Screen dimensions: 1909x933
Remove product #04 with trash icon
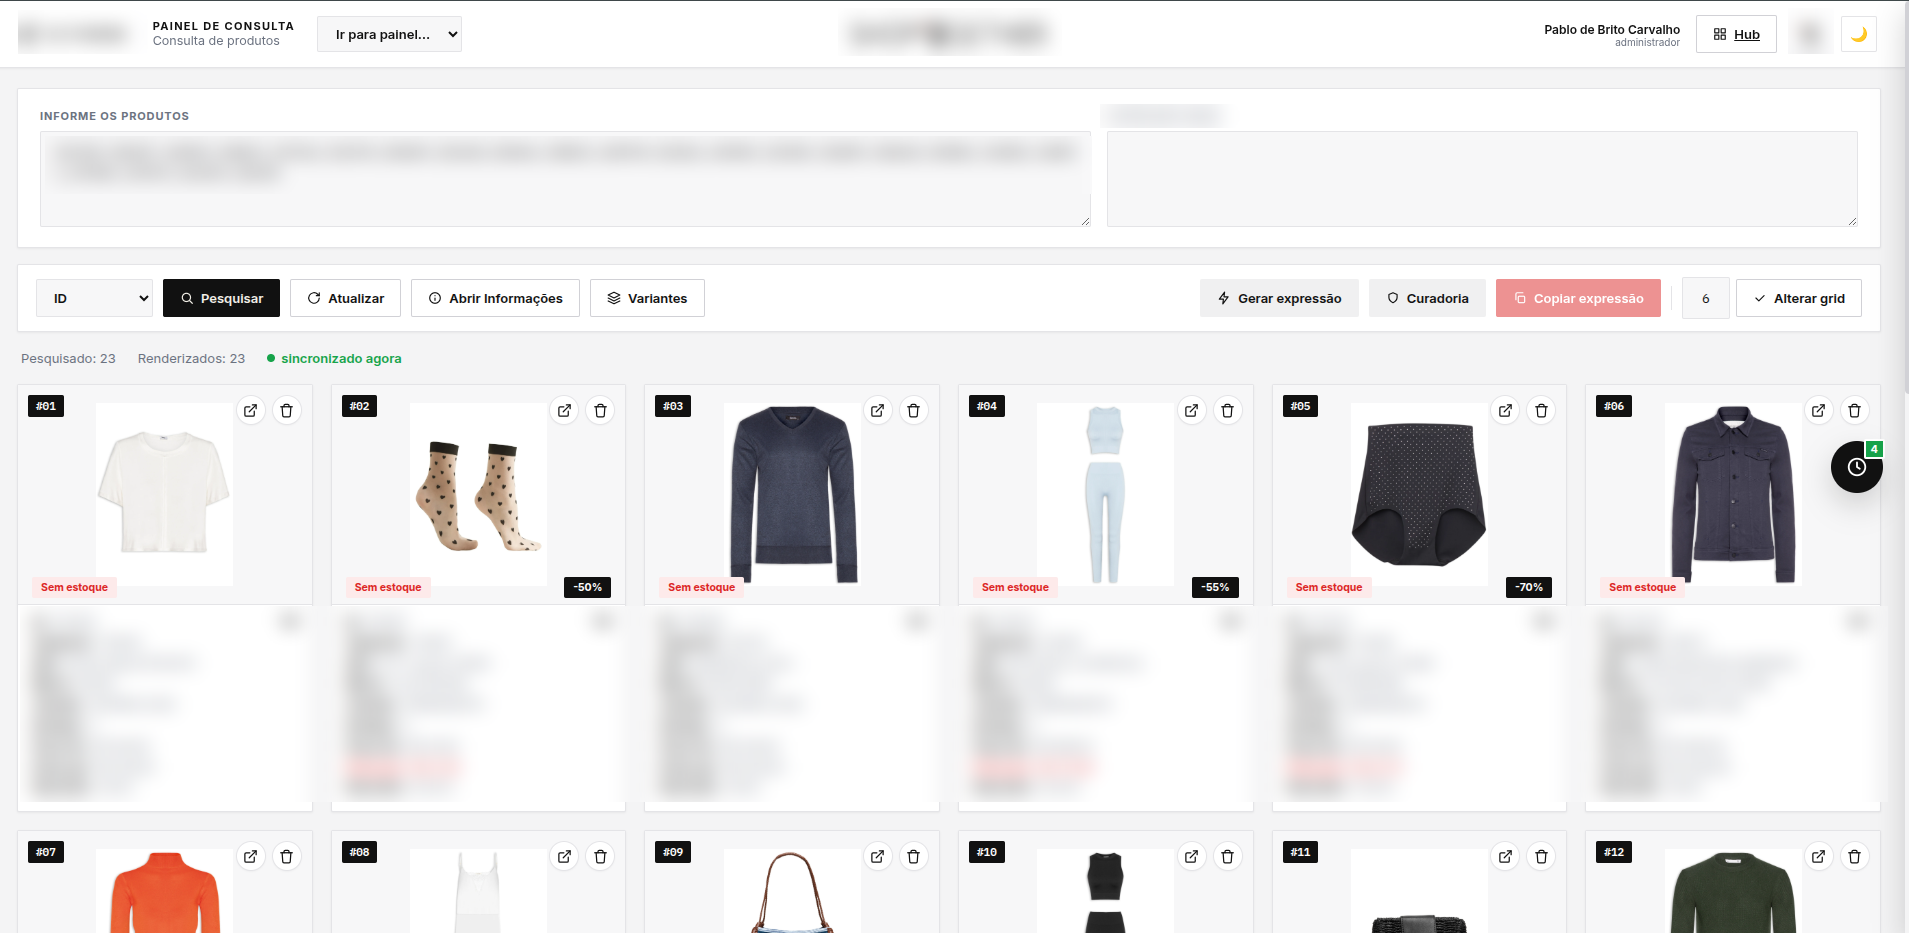[1228, 410]
